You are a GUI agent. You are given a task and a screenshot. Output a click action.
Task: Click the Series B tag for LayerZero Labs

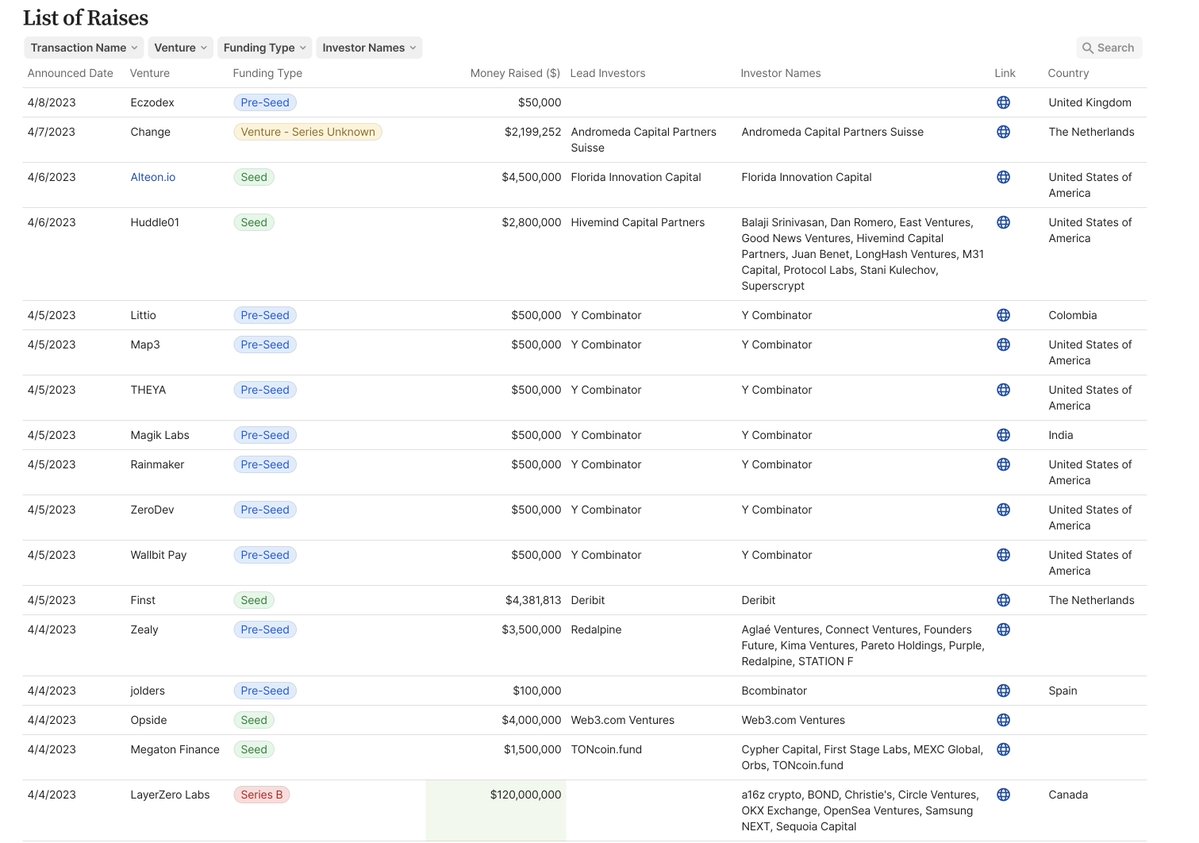[262, 795]
